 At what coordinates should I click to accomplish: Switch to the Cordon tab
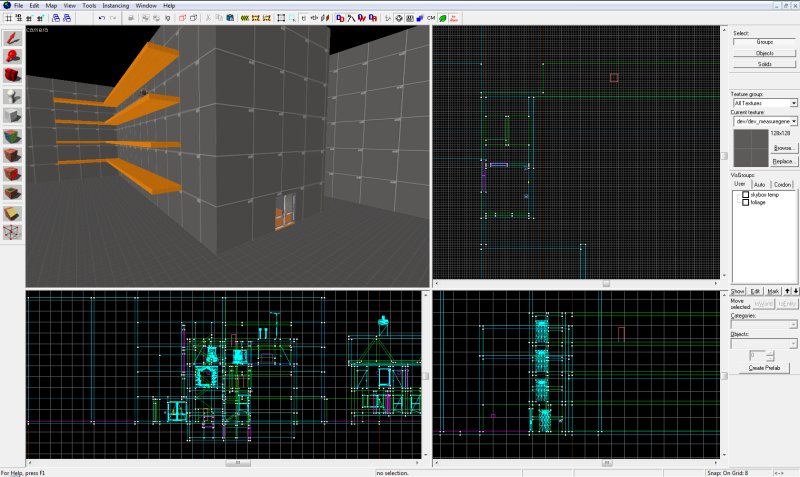pyautogui.click(x=782, y=184)
